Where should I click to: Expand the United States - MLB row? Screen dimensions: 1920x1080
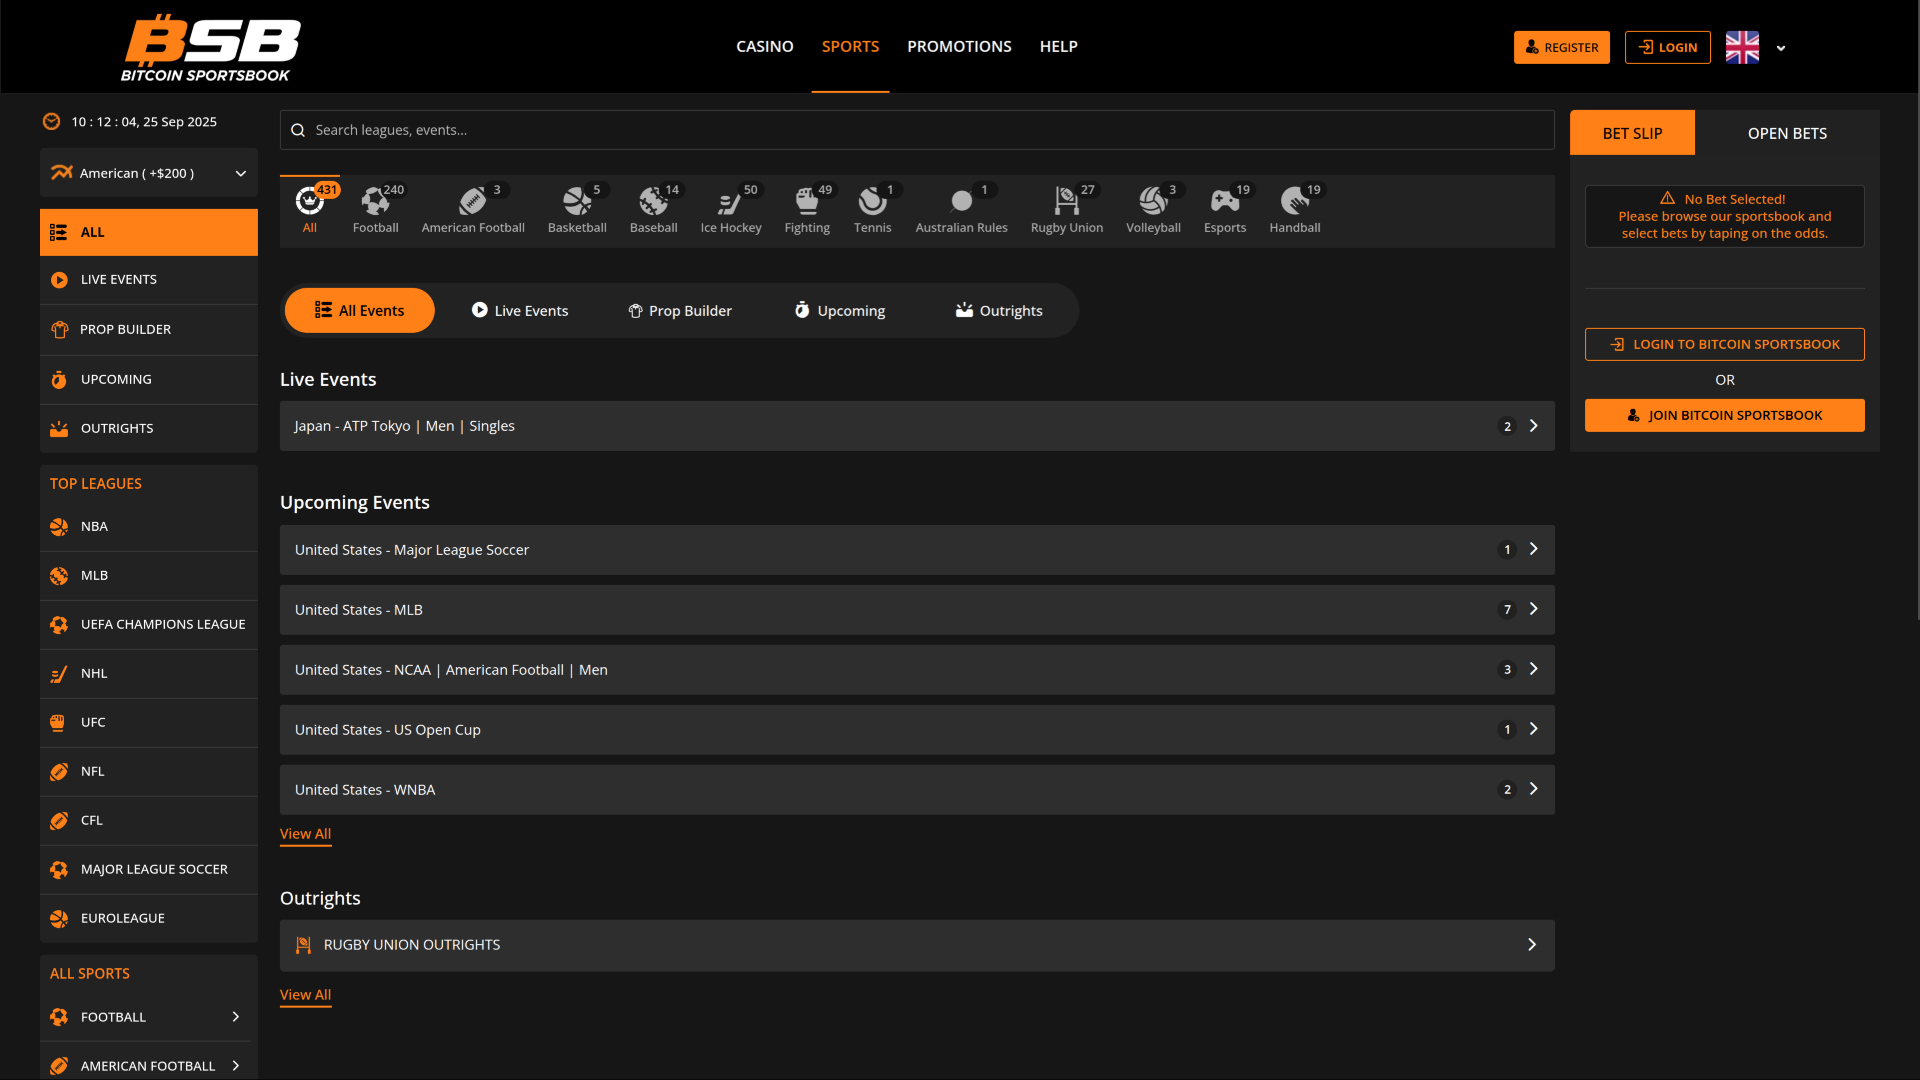click(916, 609)
